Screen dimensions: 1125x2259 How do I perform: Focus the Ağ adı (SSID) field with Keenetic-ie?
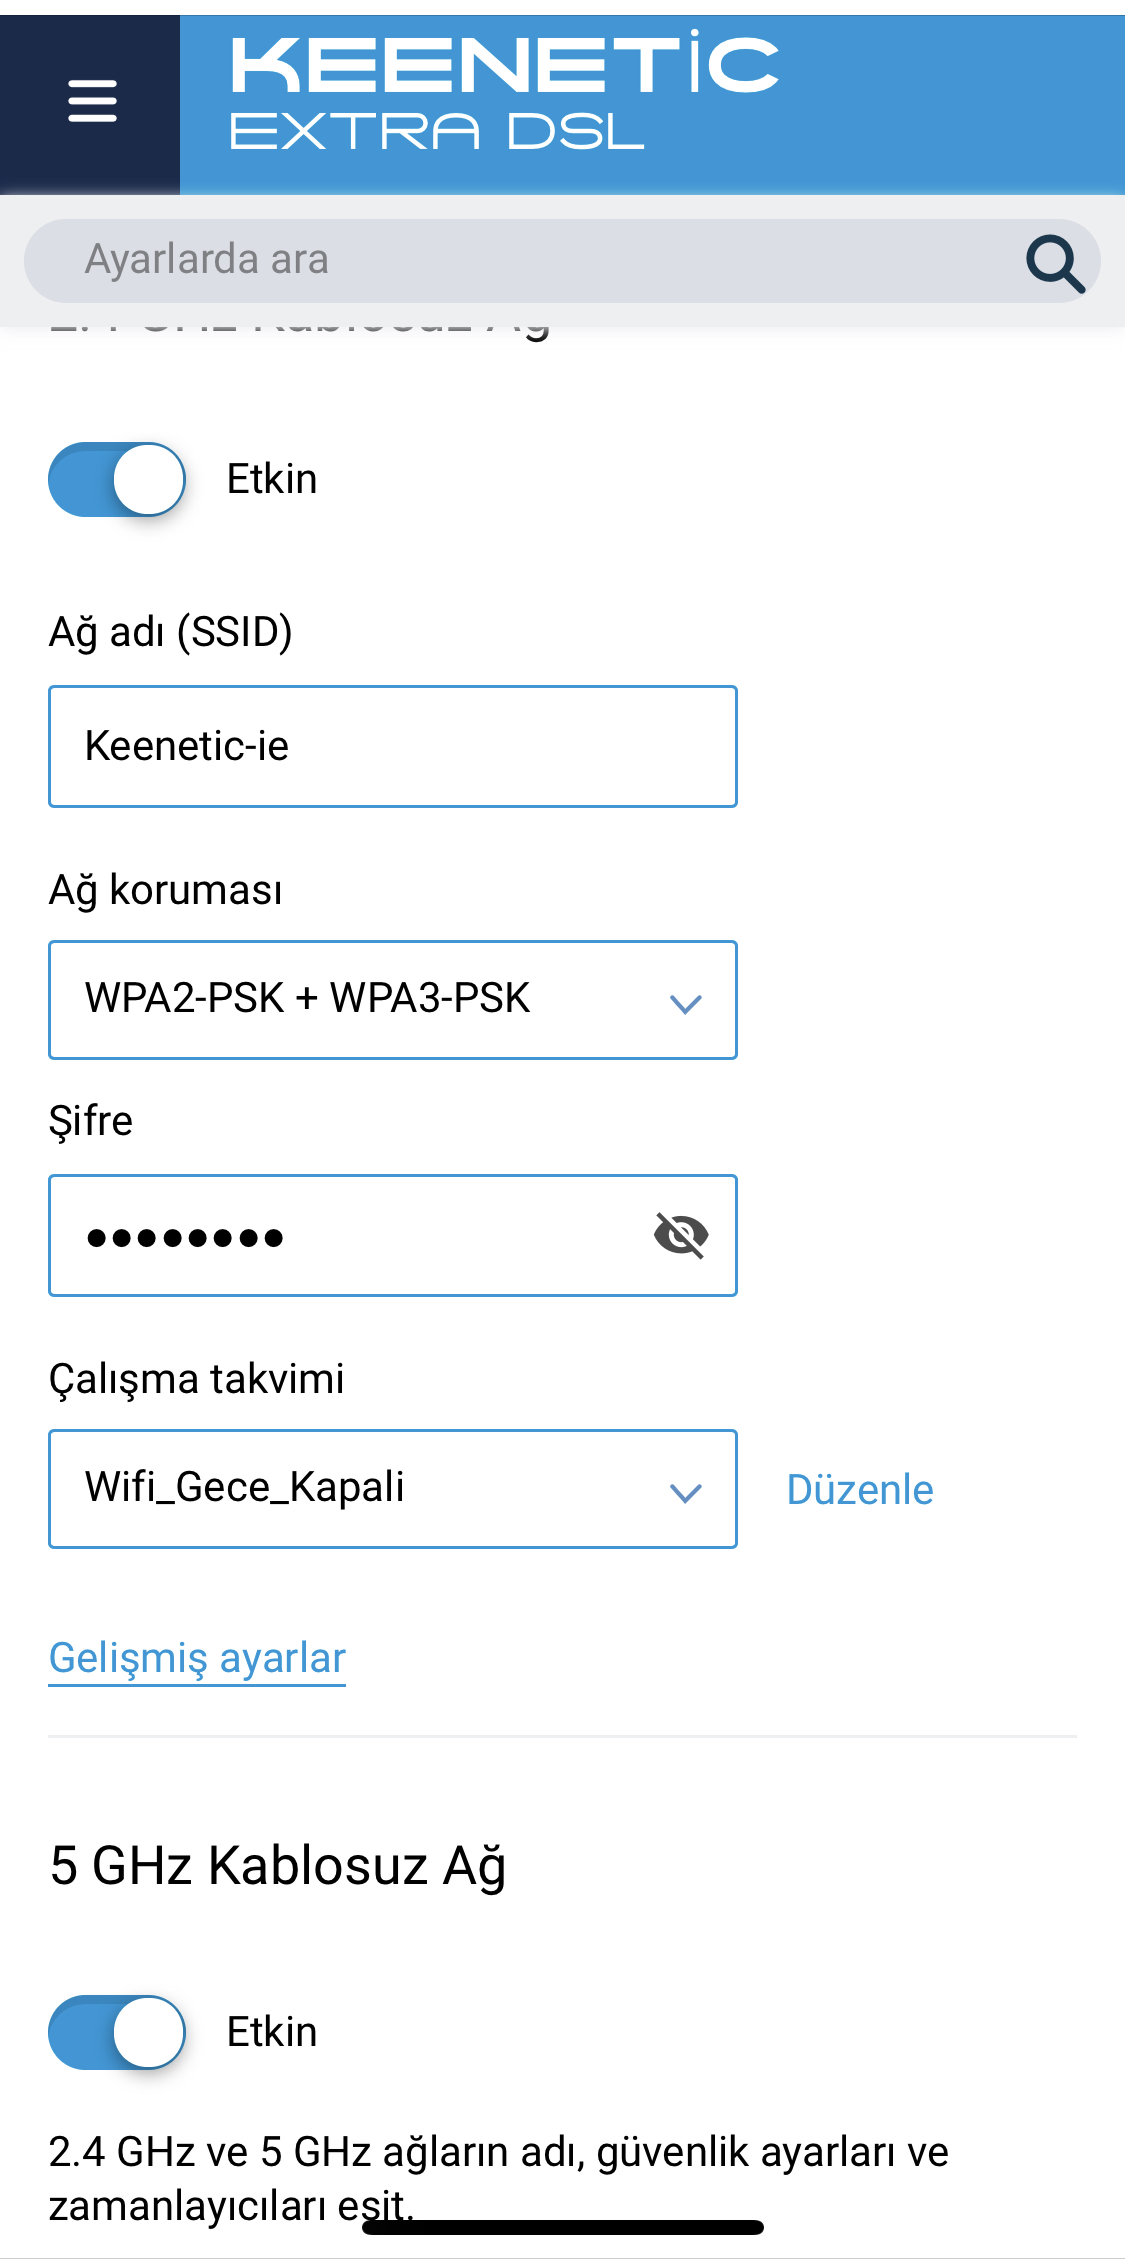coord(393,746)
